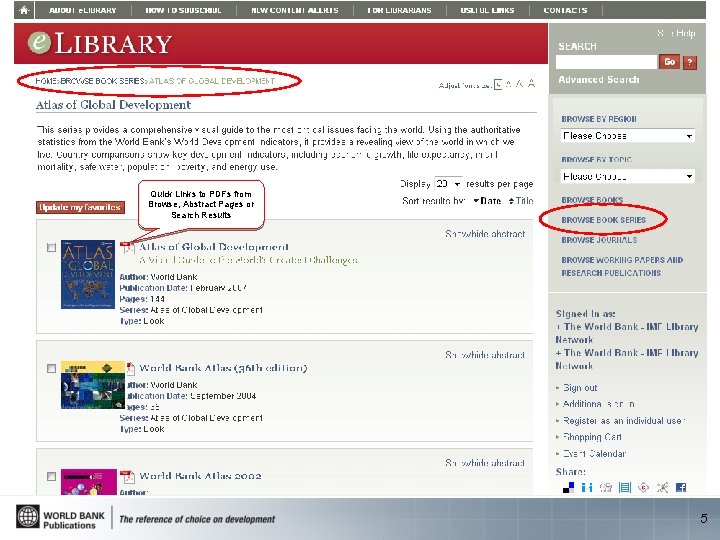
Task: Click Atlas of Global Development cover thumbnail
Action: [88, 274]
